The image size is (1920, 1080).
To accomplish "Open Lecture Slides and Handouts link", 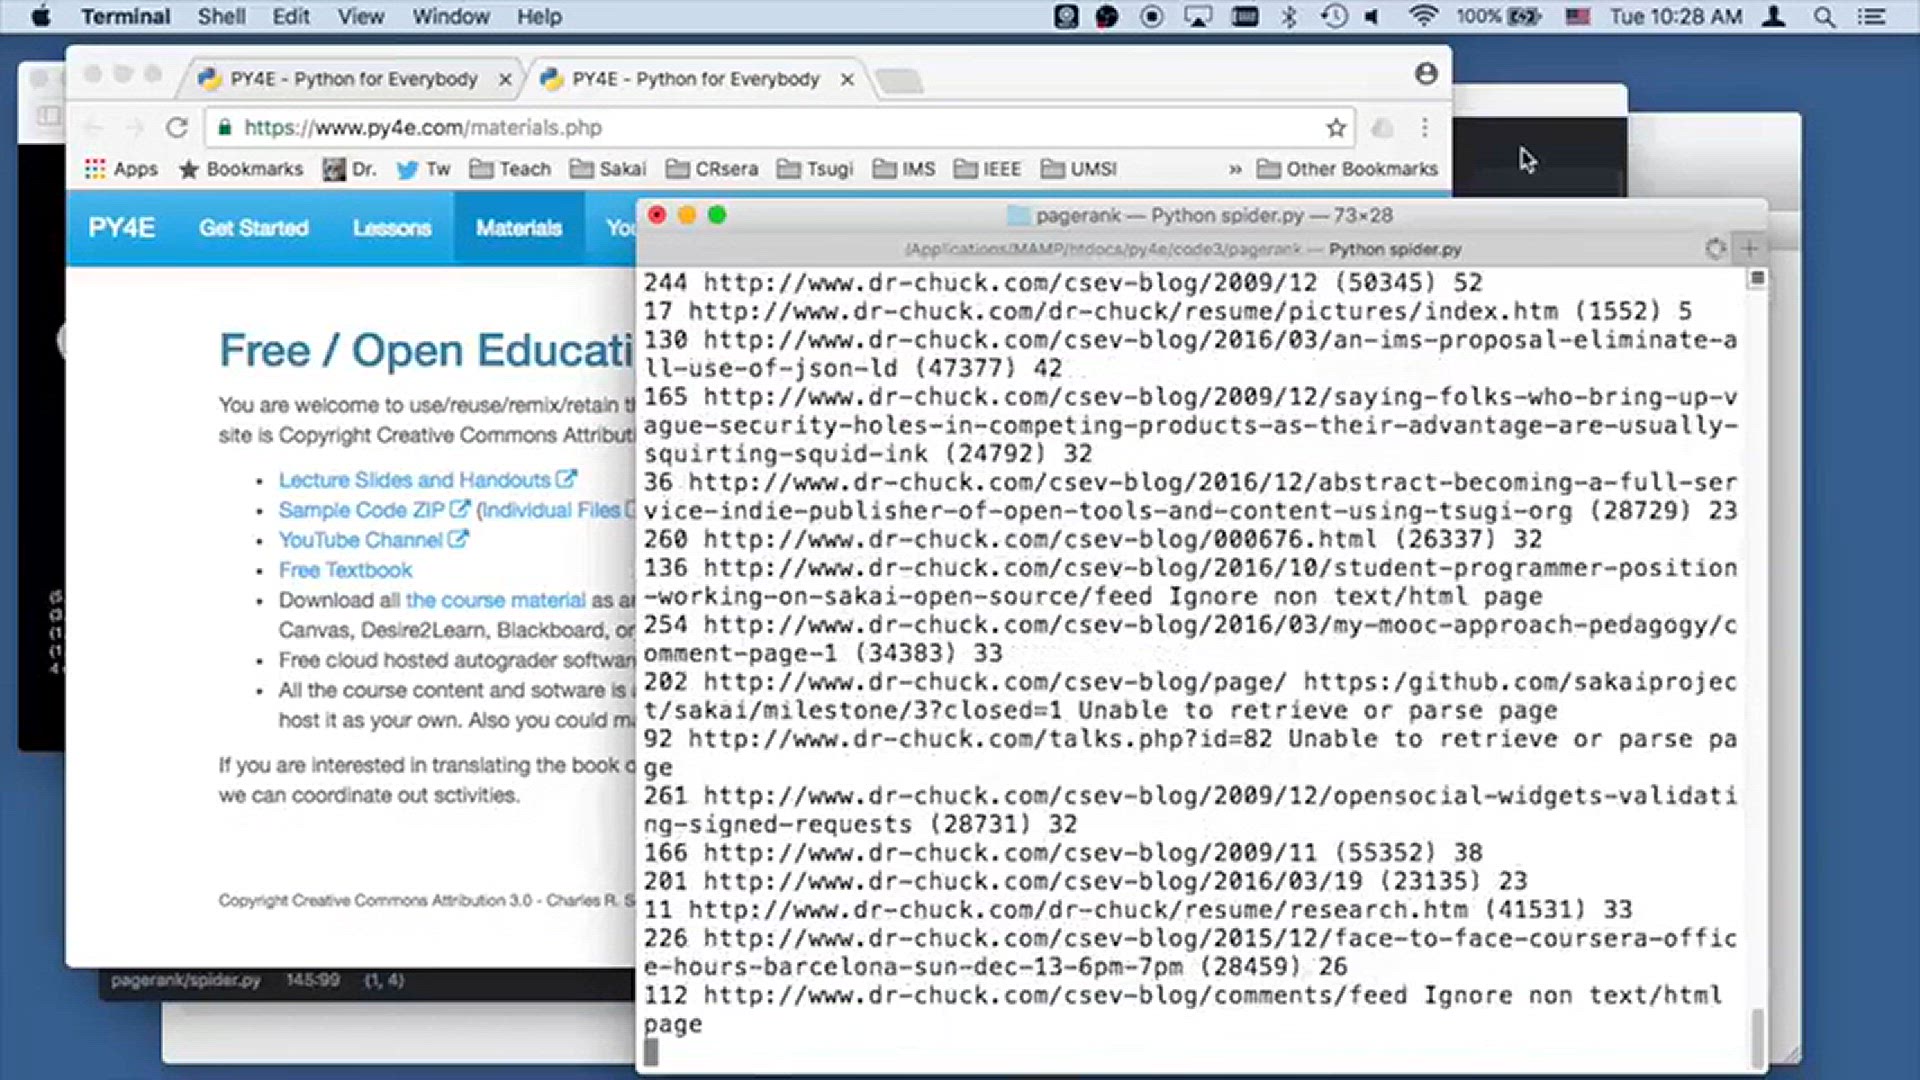I will pyautogui.click(x=427, y=480).
